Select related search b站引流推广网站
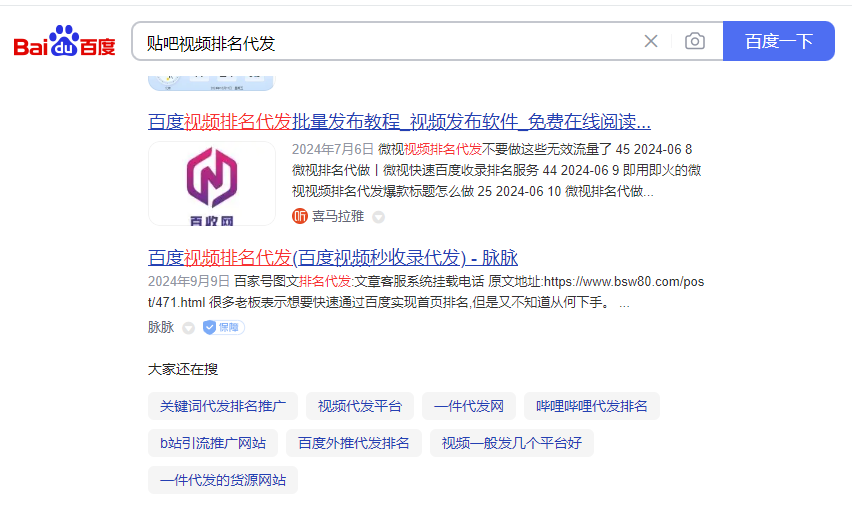Viewport: 852px width, 506px height. pos(213,443)
